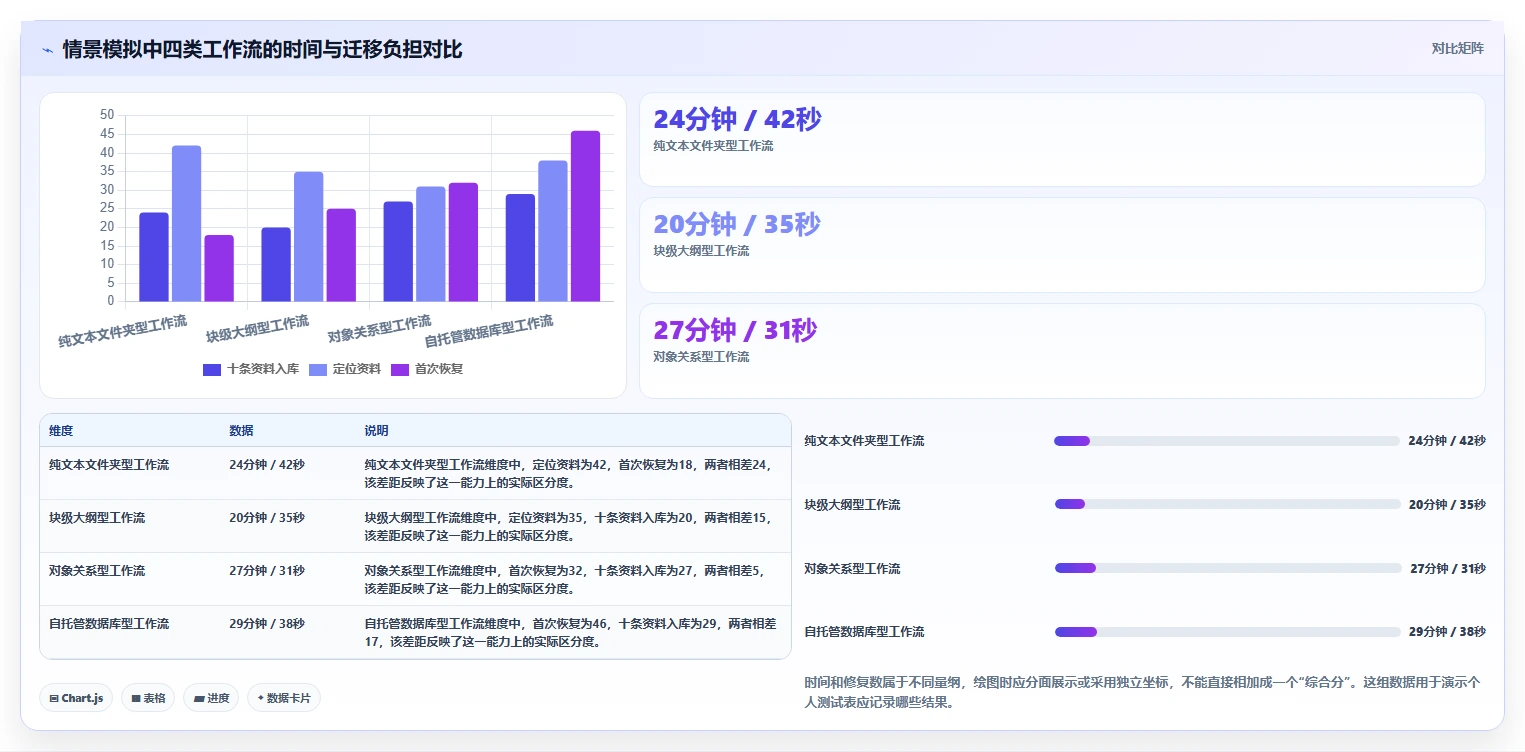Click the description mentioning 两者相差 17
This screenshot has width=1525, height=752.
point(570,633)
